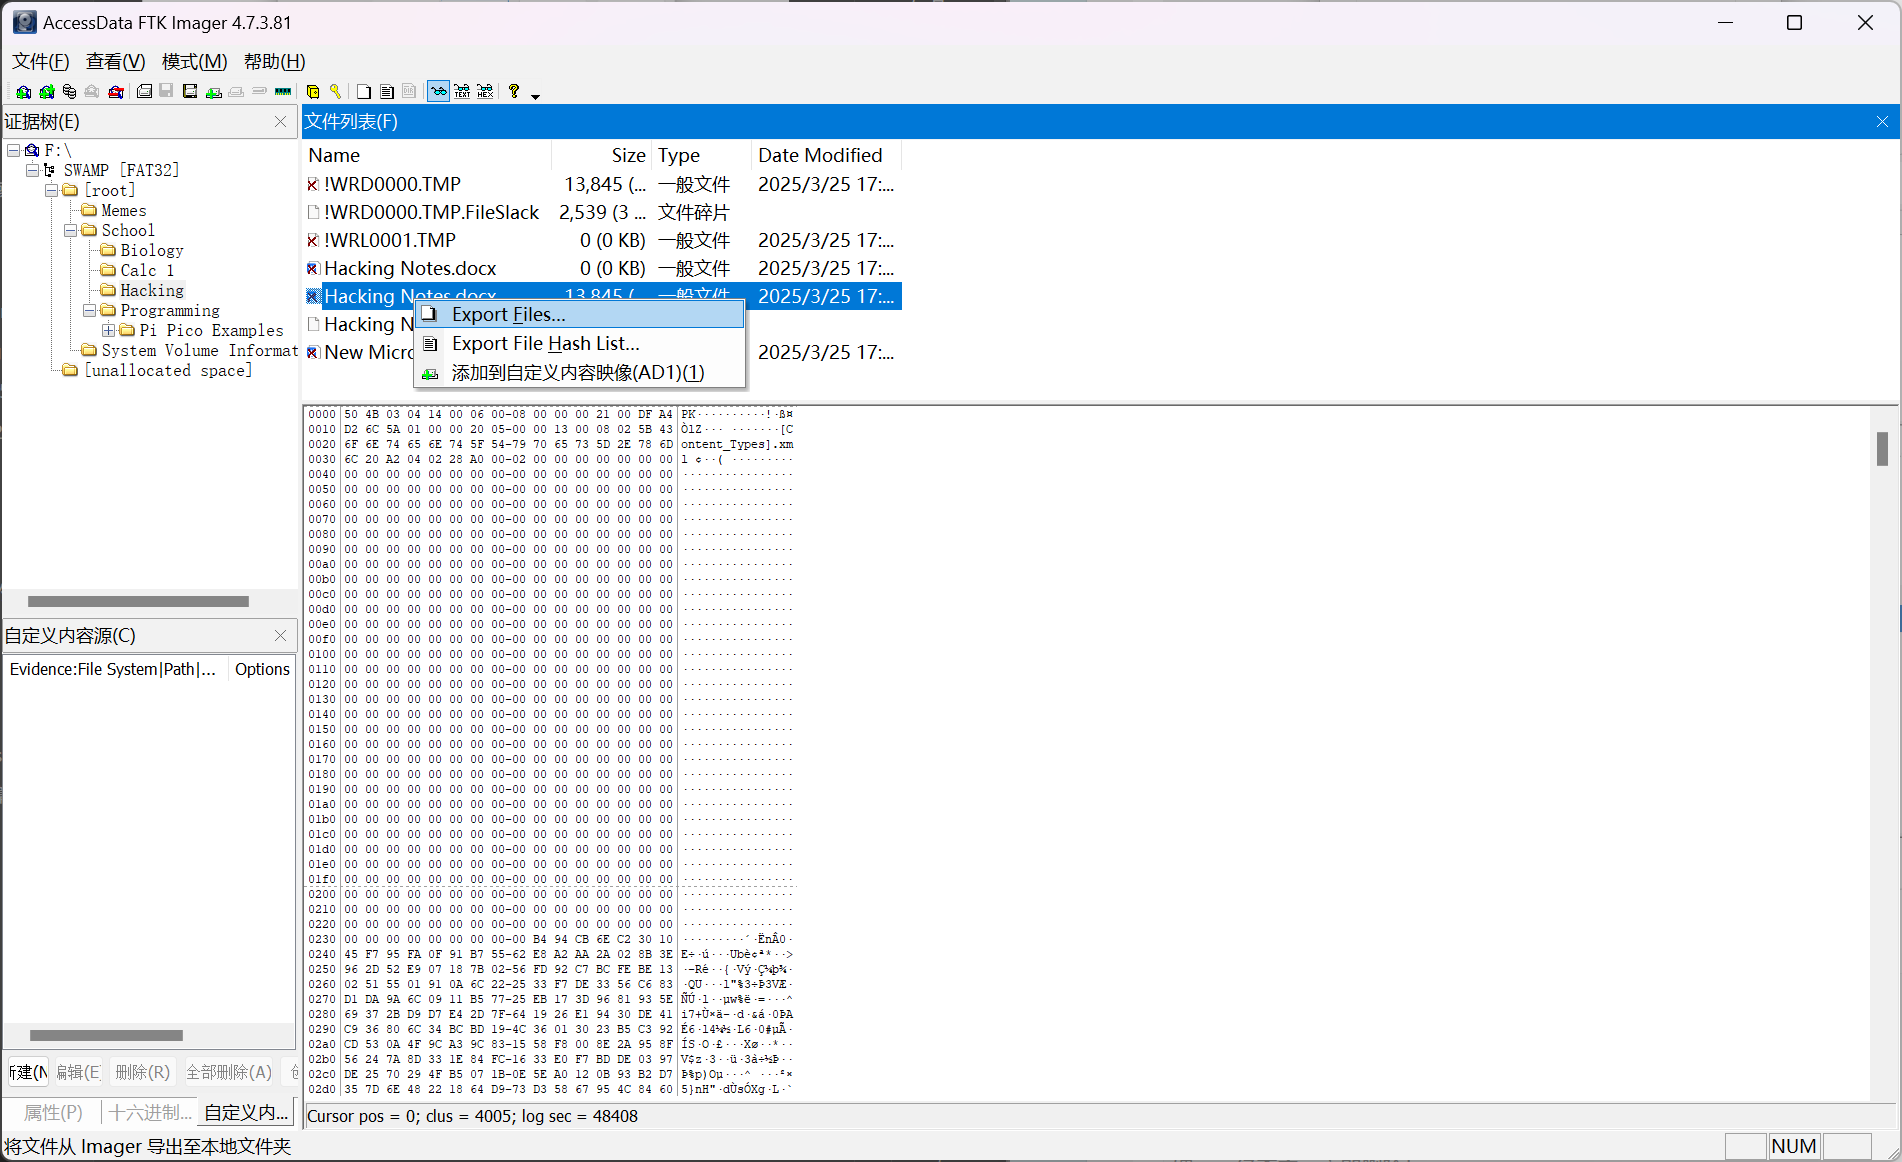Select the [unallocated space] tree item
This screenshot has width=1902, height=1162.
click(x=168, y=370)
